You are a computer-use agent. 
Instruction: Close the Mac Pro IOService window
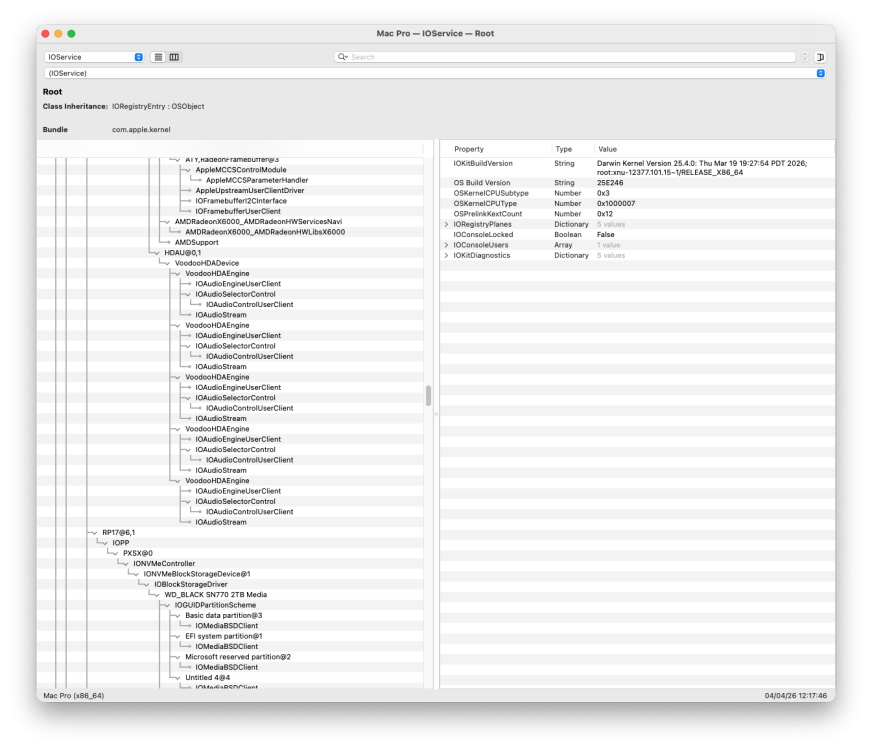46,33
